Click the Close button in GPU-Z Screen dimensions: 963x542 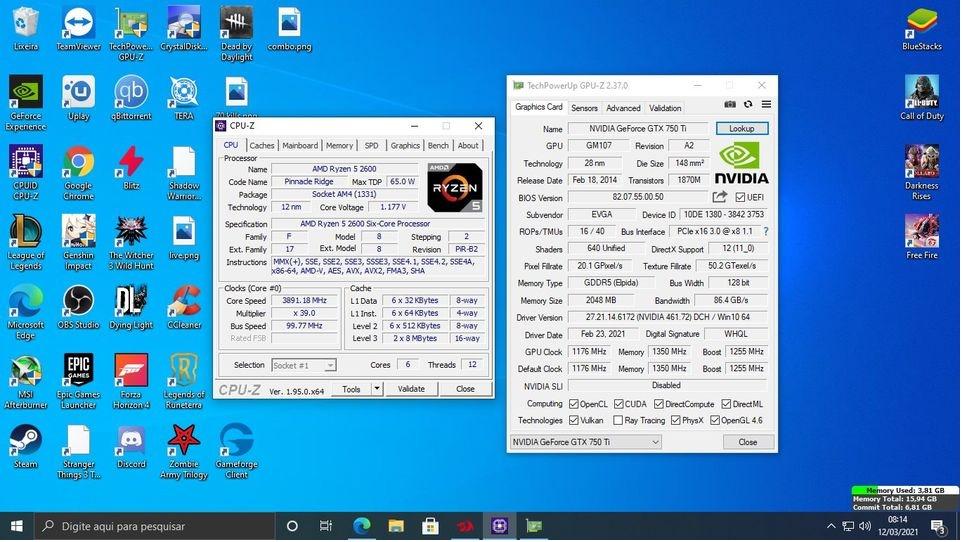tap(748, 442)
